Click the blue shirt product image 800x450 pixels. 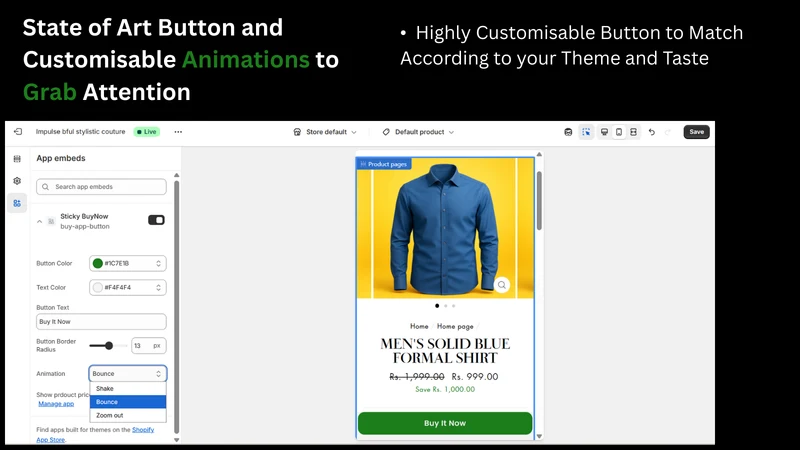(x=445, y=228)
